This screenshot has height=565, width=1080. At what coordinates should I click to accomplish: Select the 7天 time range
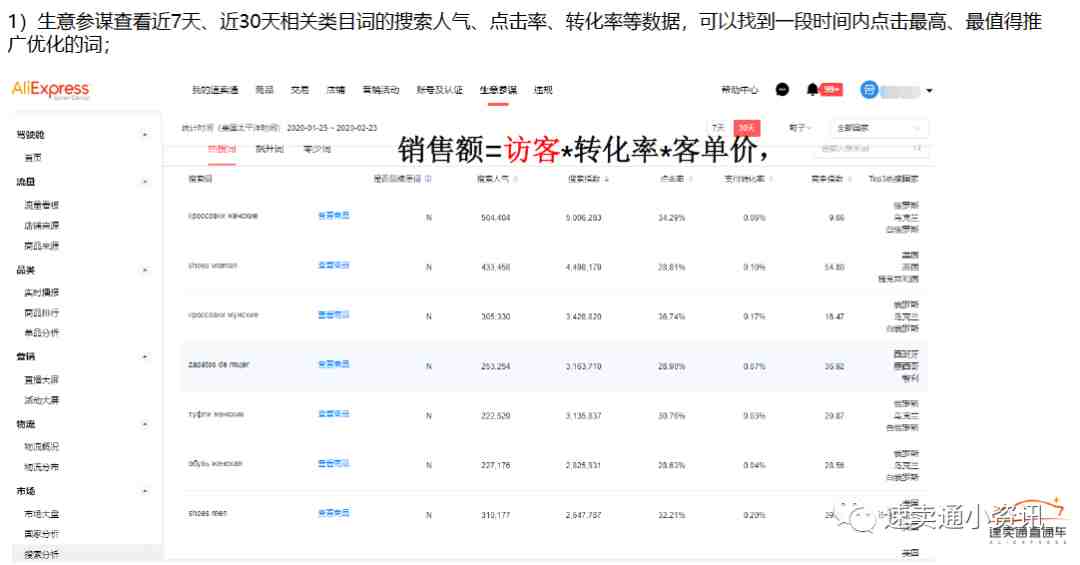tap(717, 128)
